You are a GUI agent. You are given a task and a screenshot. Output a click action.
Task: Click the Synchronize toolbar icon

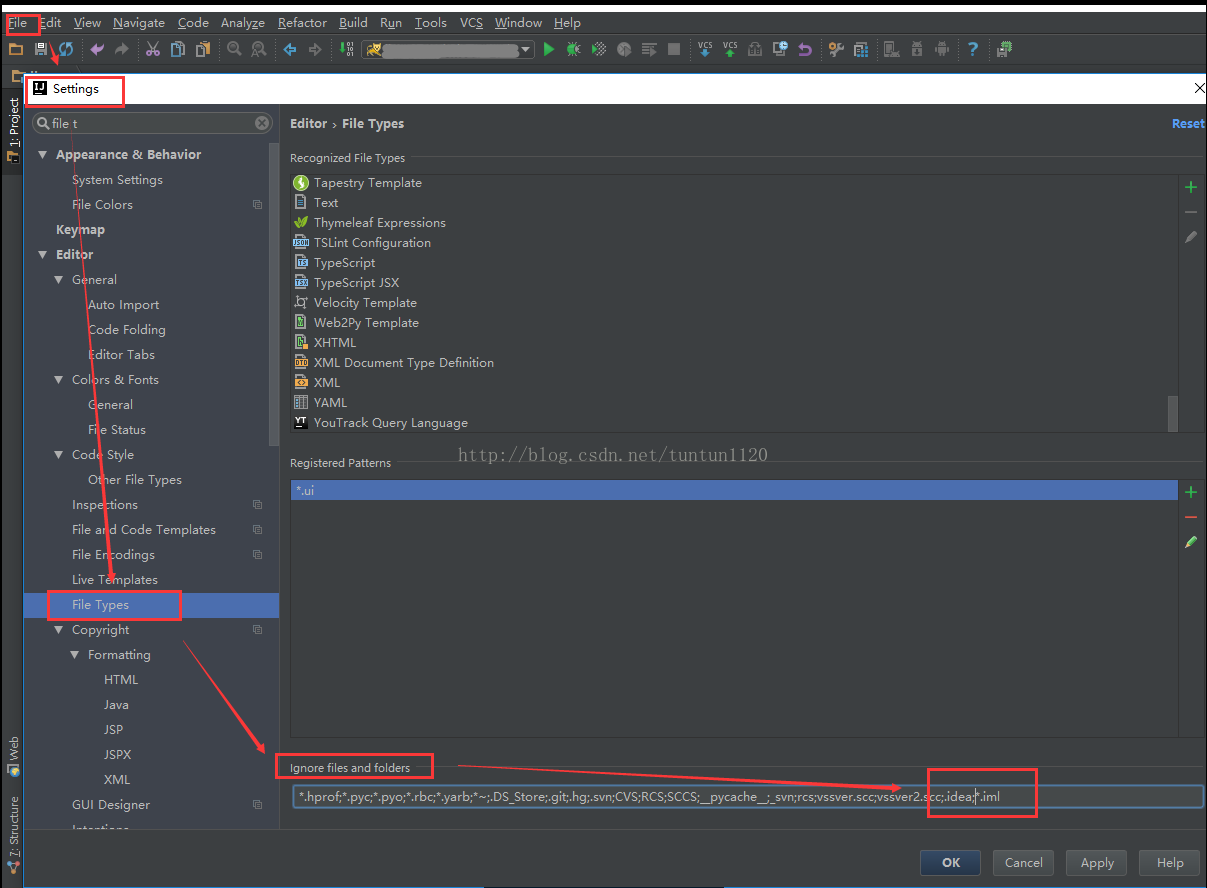[66, 49]
